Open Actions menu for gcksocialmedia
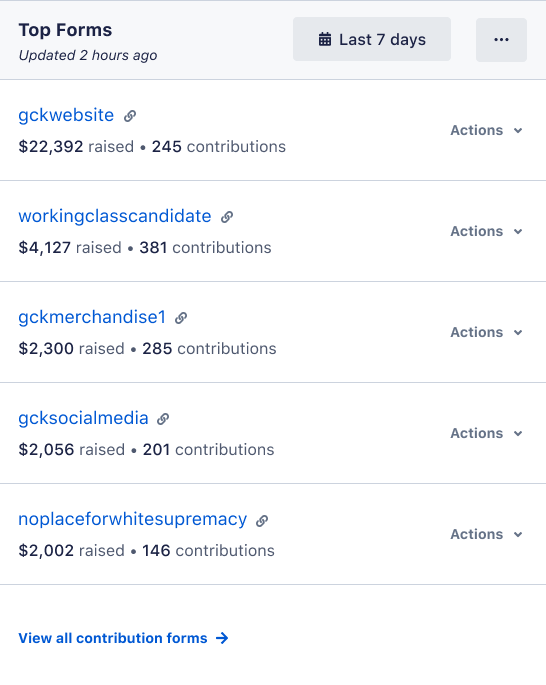This screenshot has width=546, height=685. [487, 433]
